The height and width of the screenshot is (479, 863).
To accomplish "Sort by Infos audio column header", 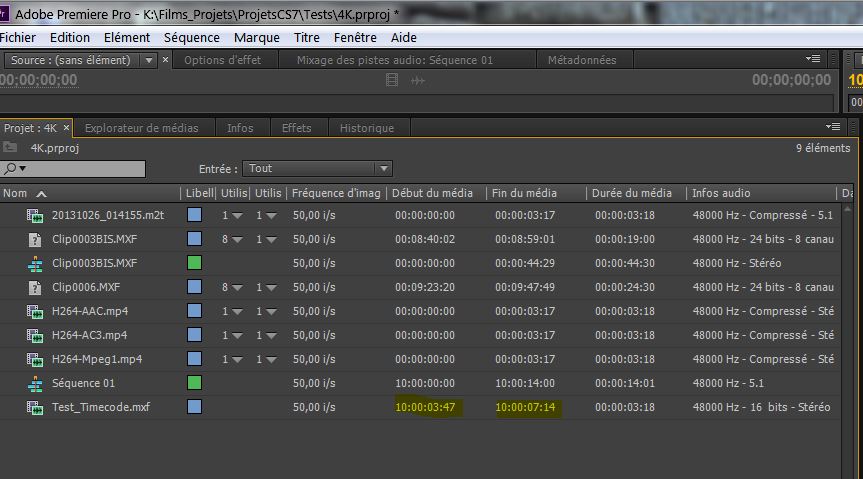I will [721, 193].
